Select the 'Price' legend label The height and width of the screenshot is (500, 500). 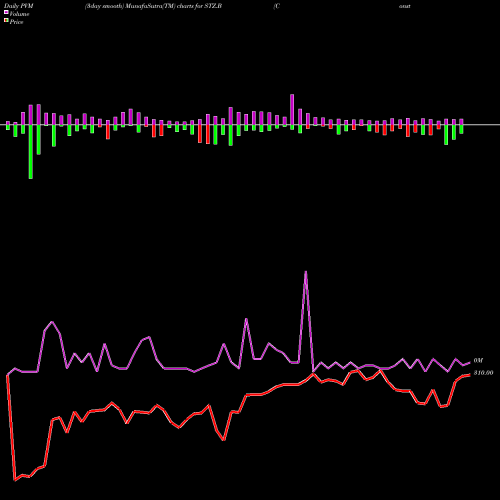[x=16, y=22]
